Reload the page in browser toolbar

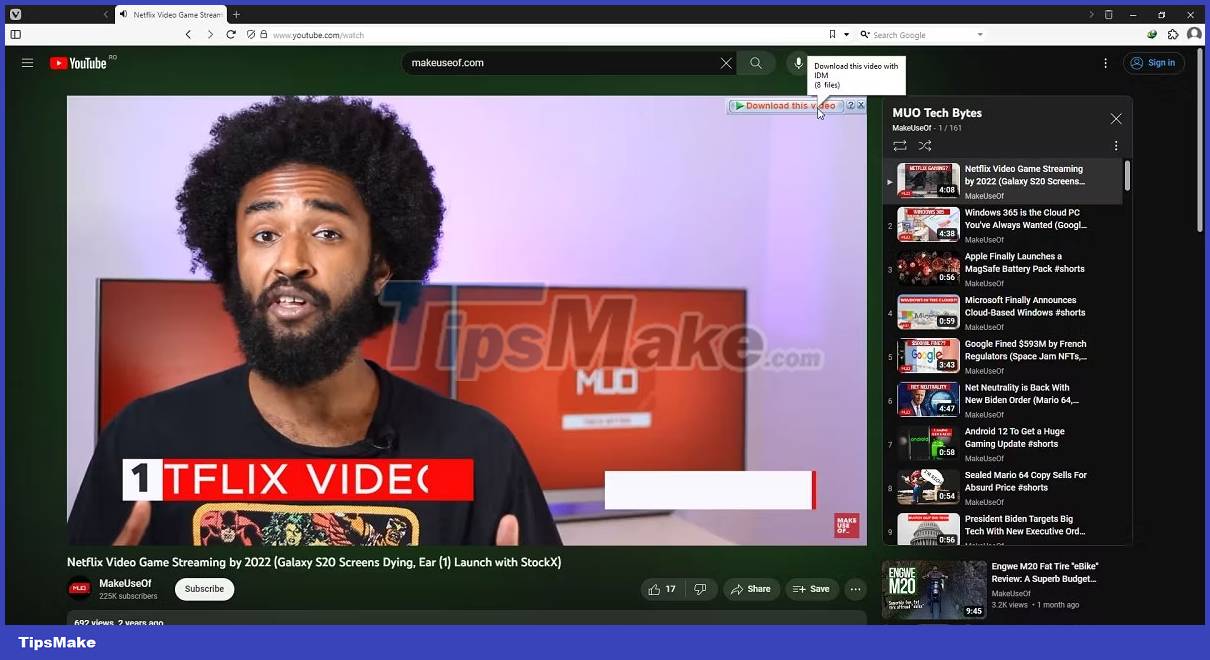[231, 34]
